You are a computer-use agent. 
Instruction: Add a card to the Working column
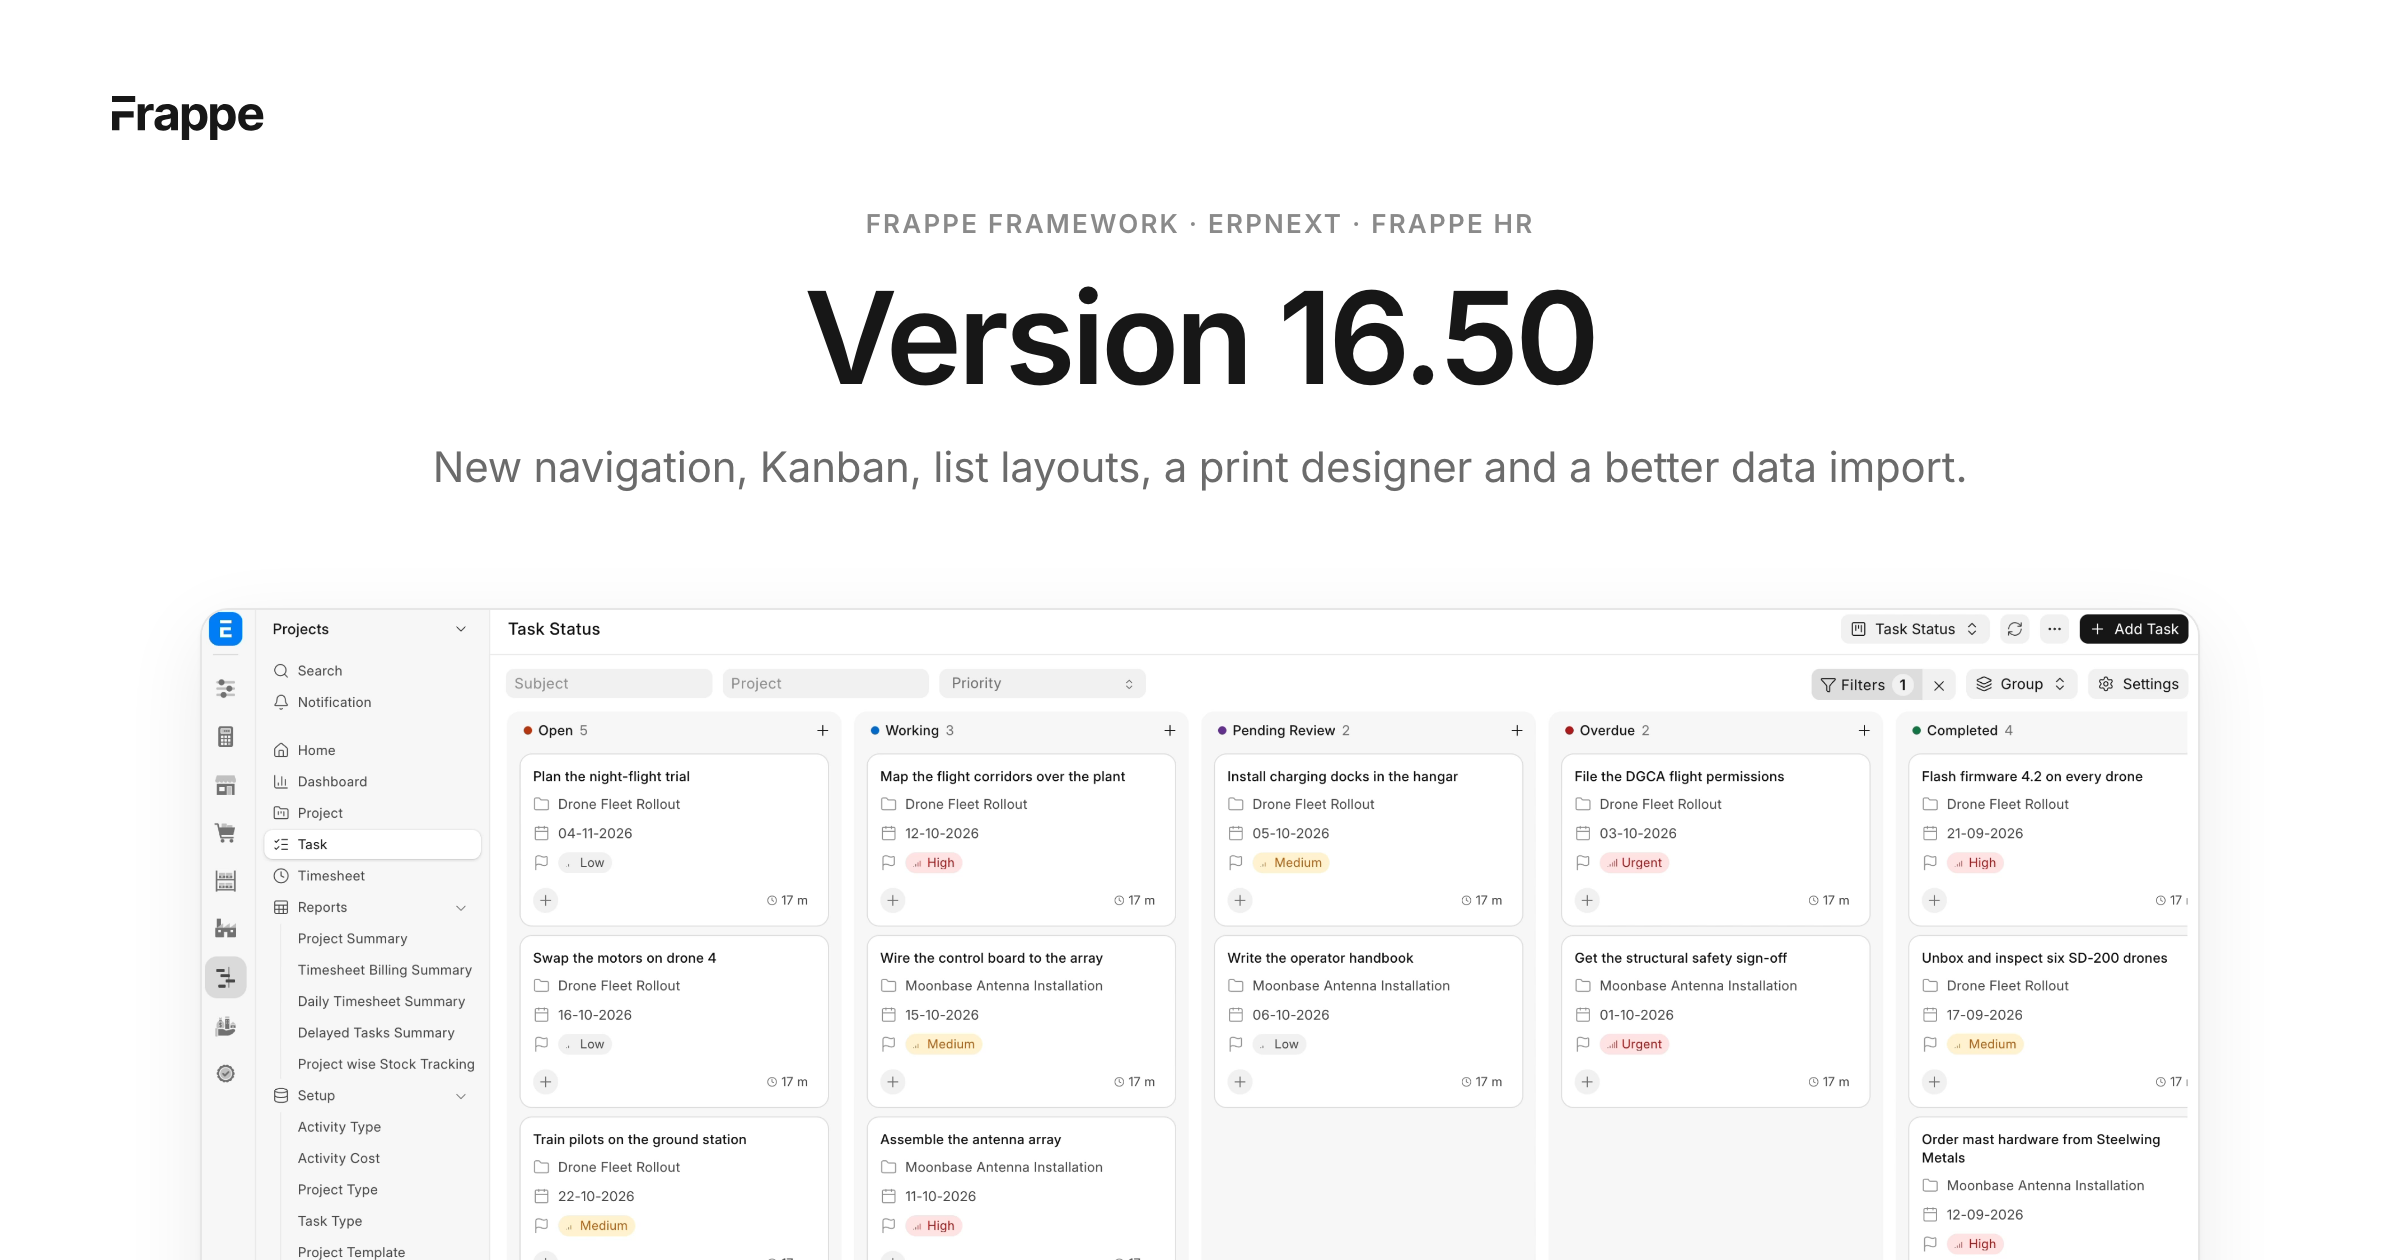pyautogui.click(x=1169, y=731)
